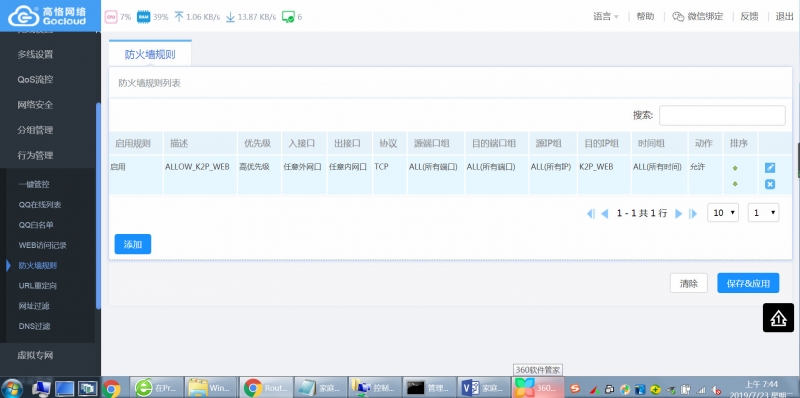800x398 pixels.
Task: Open Chrome from the taskbar
Action: pyautogui.click(x=112, y=388)
